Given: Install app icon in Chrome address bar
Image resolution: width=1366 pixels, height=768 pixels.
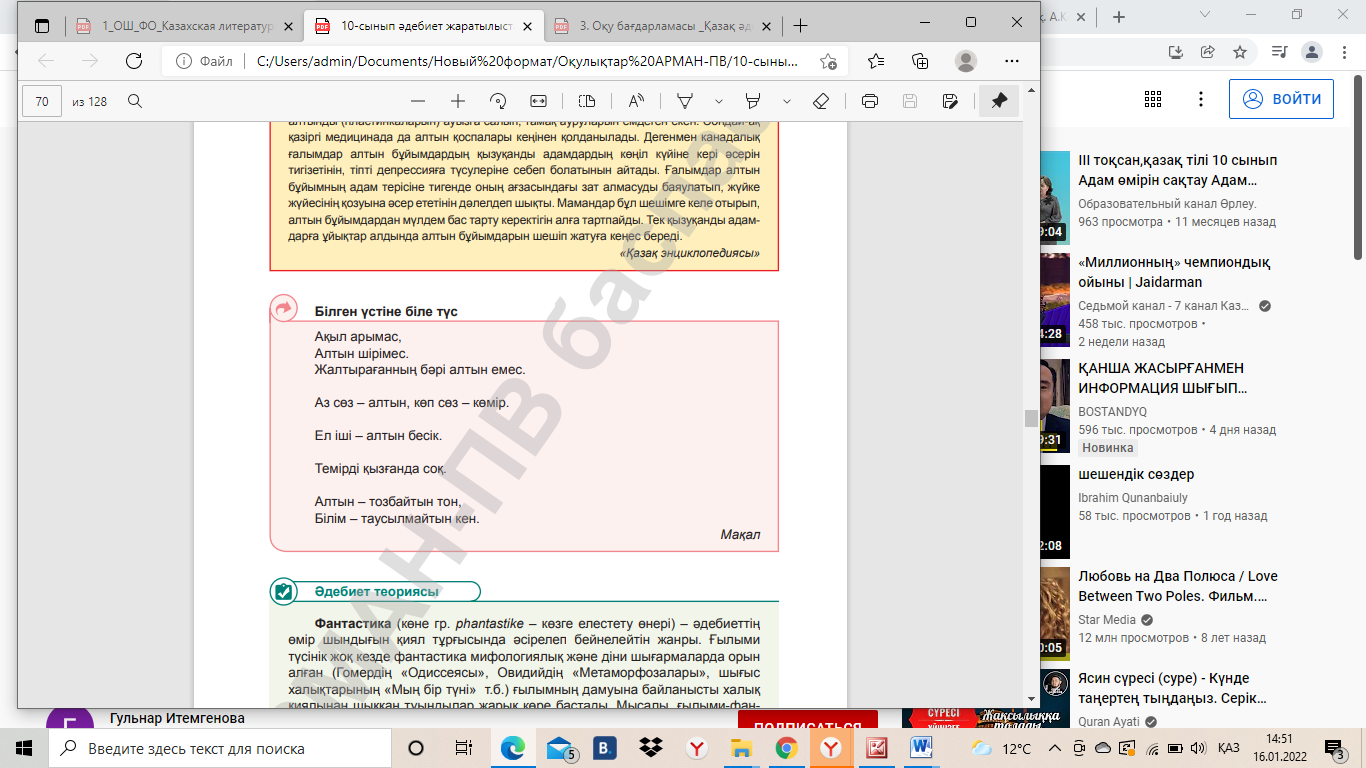Looking at the screenshot, I should 1176,52.
